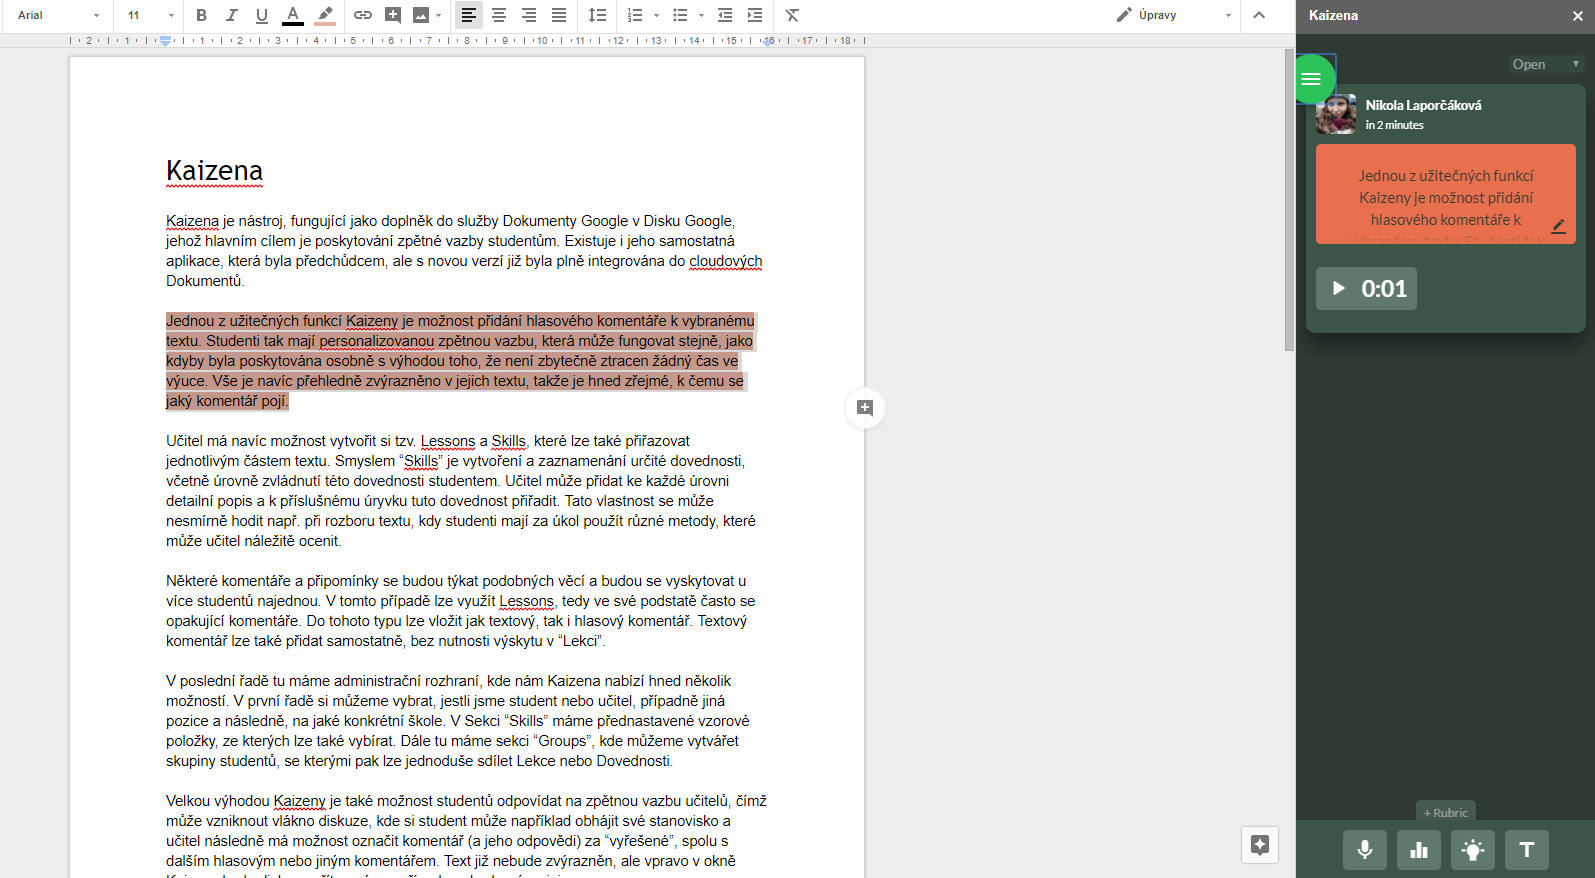
Task: Click the document vertical scrollbar thumb
Action: [x=1289, y=199]
